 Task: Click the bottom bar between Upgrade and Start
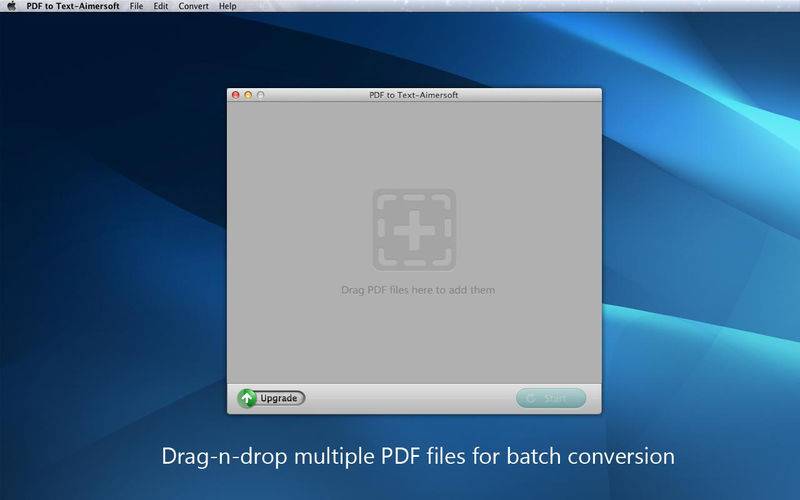(410, 398)
